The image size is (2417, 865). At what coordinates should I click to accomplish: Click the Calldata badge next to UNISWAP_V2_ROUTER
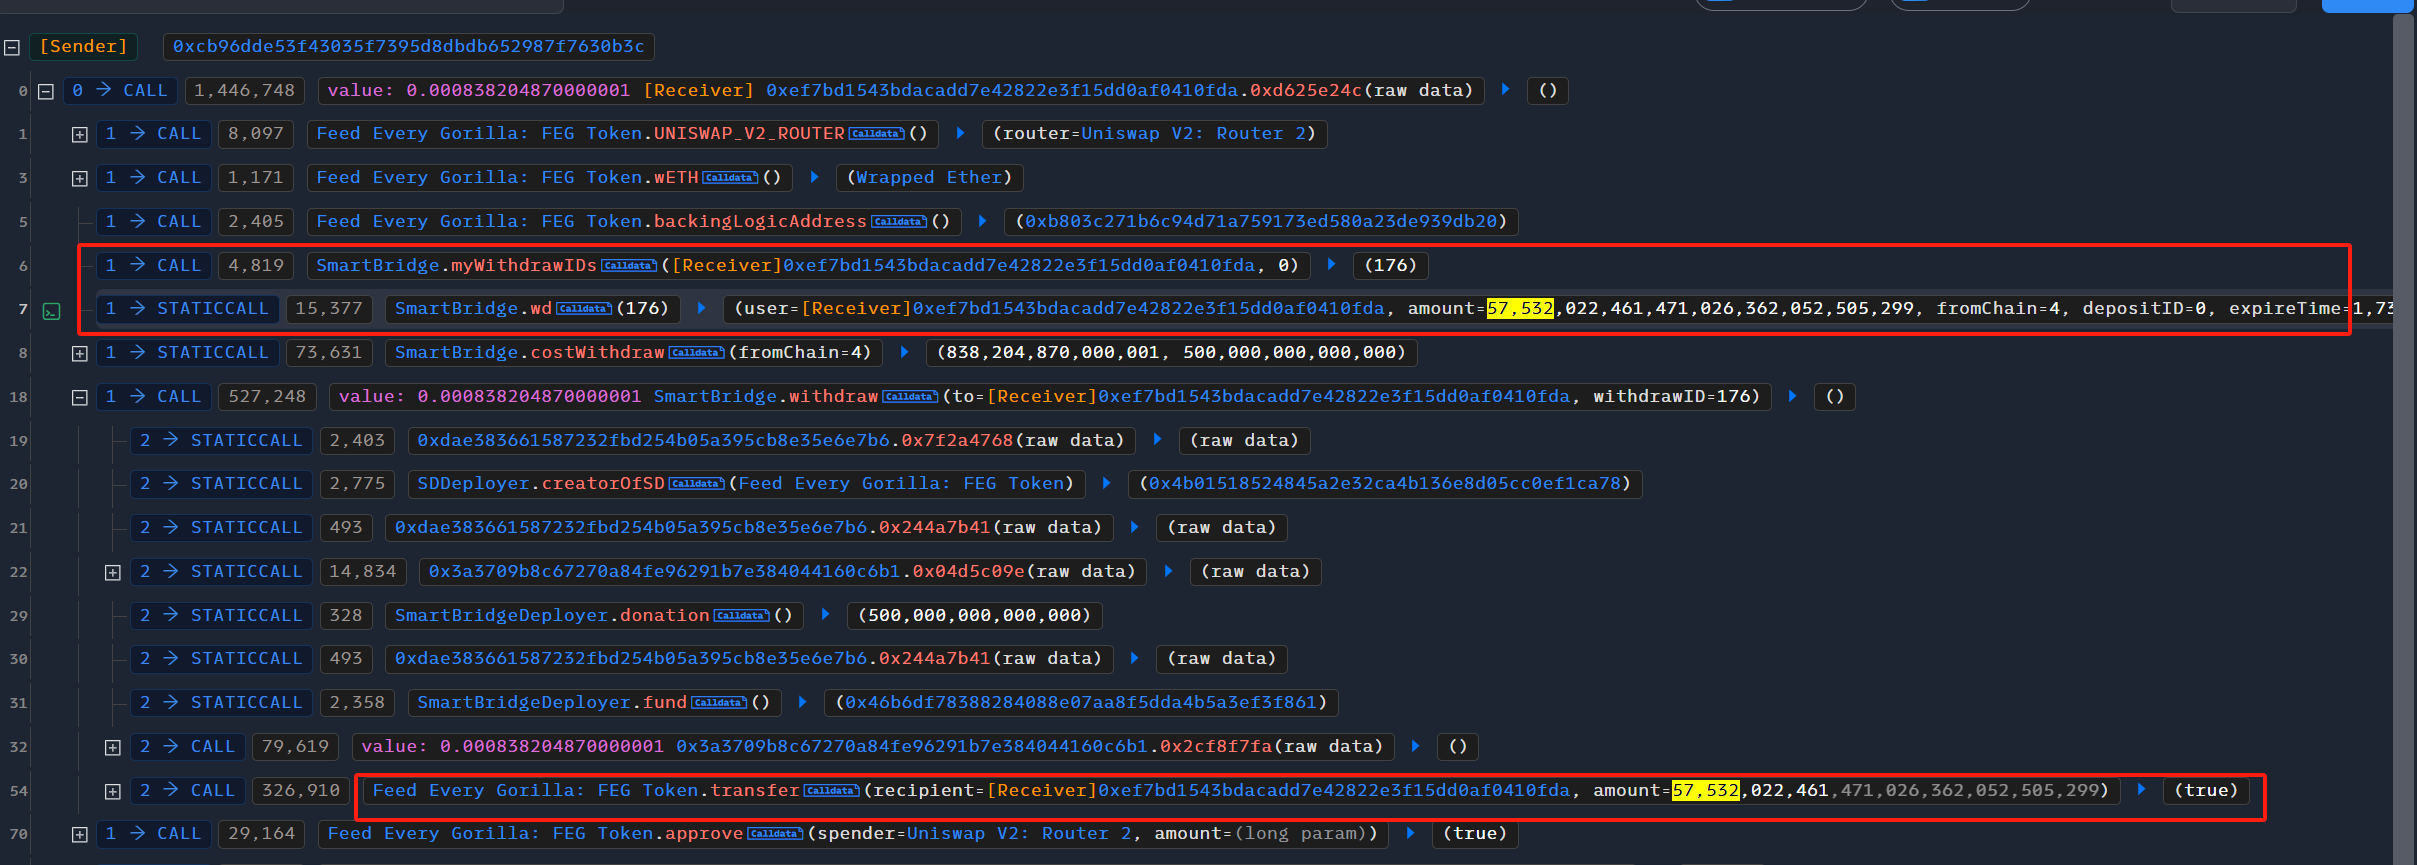click(877, 134)
